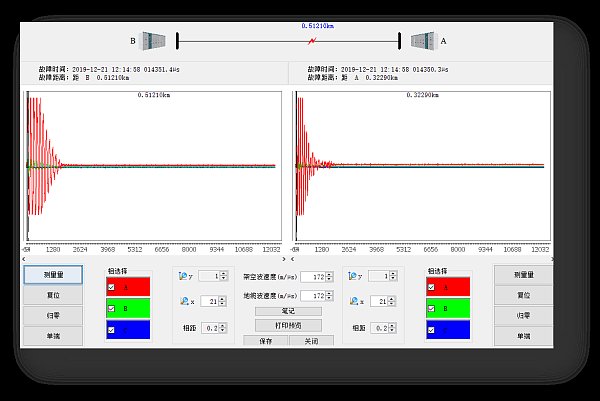Toggle phase A checkbox in left panel

(x=112, y=287)
